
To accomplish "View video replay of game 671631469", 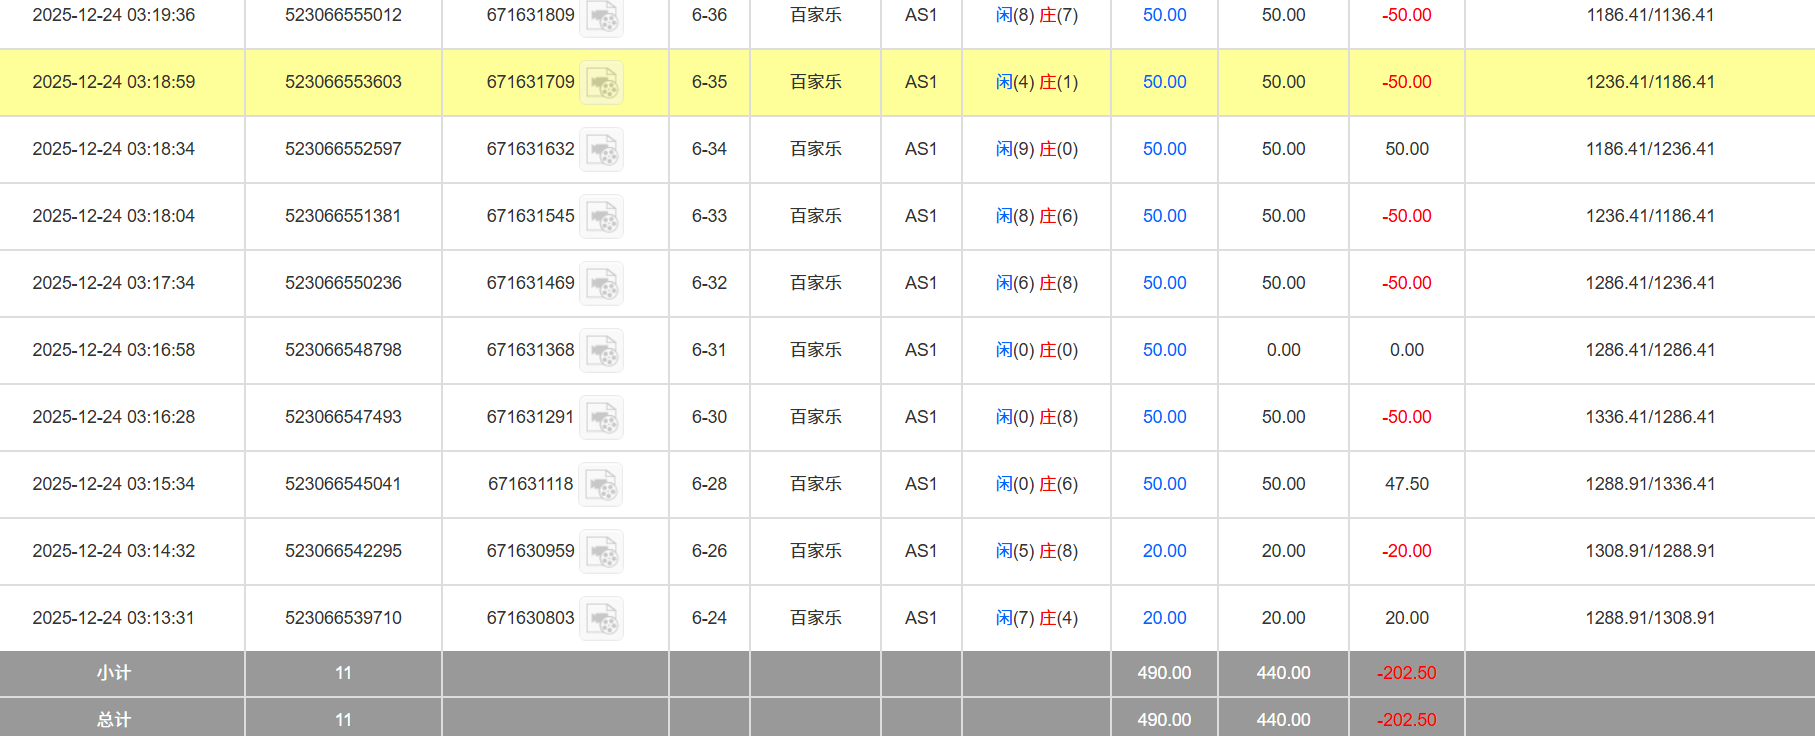I will (602, 284).
